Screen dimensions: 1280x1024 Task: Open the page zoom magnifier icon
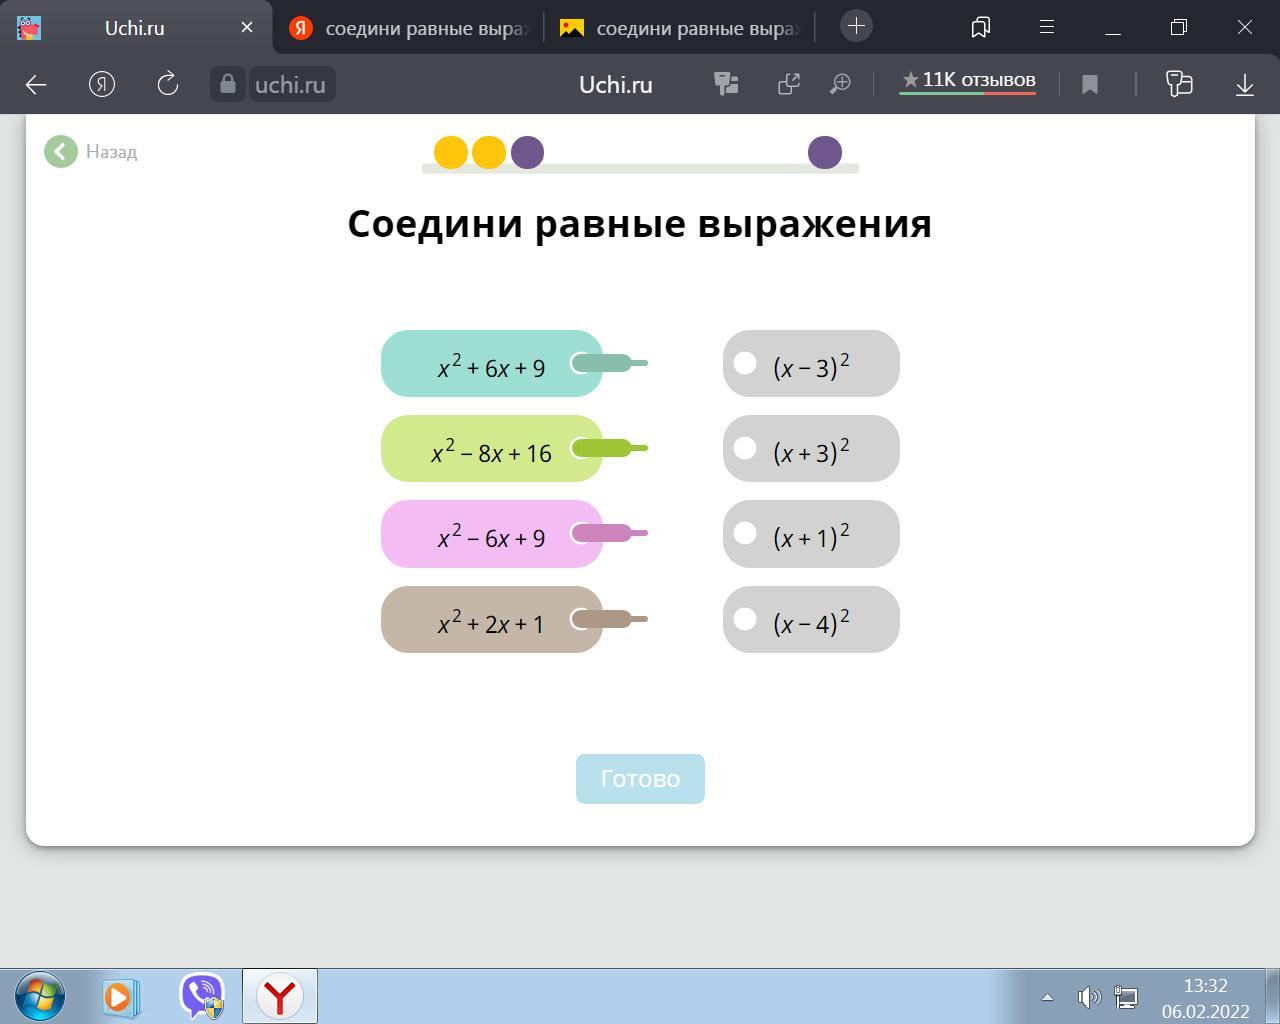pyautogui.click(x=840, y=85)
